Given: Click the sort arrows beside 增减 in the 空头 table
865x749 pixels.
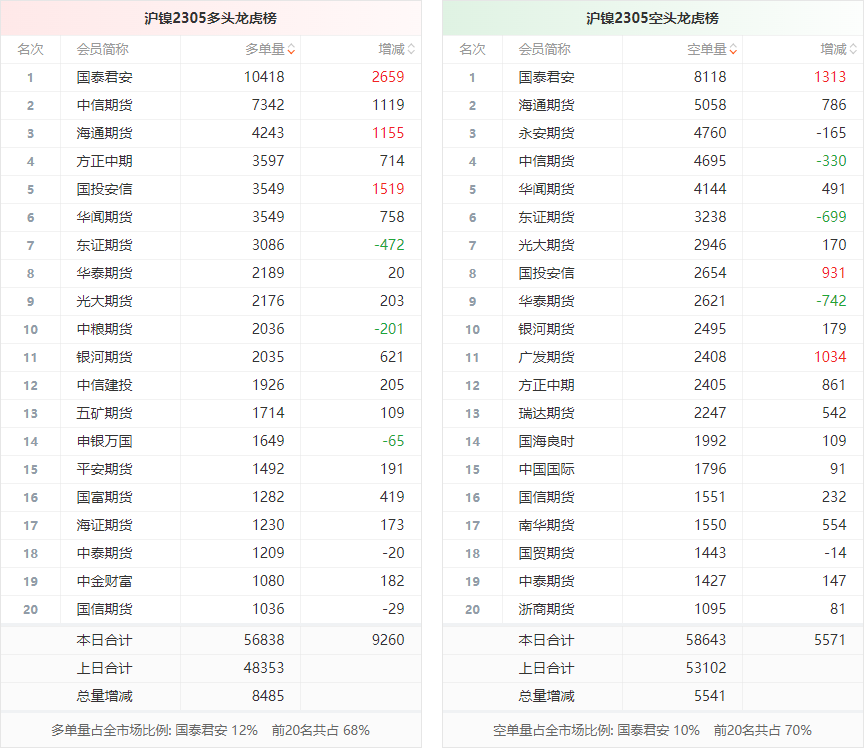Looking at the screenshot, I should point(853,49).
